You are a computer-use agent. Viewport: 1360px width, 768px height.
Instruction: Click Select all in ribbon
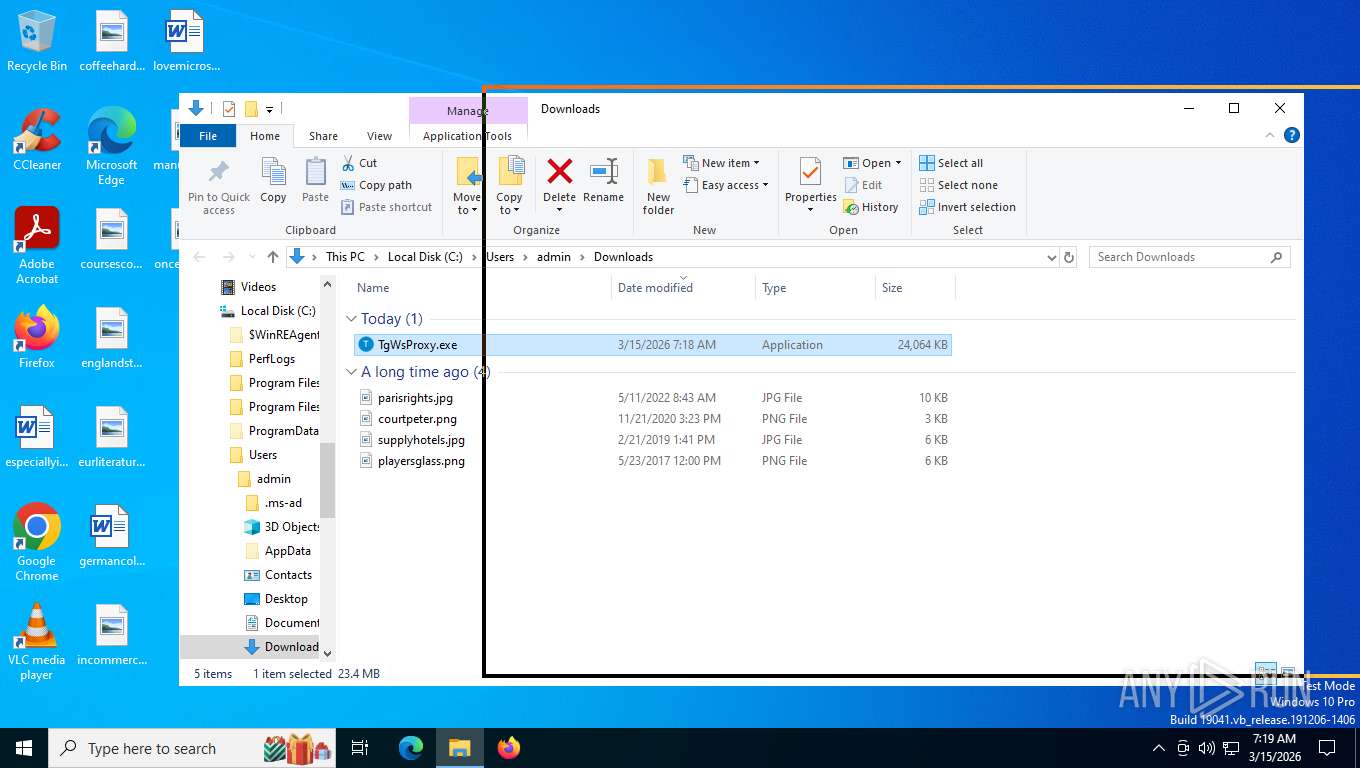click(951, 163)
